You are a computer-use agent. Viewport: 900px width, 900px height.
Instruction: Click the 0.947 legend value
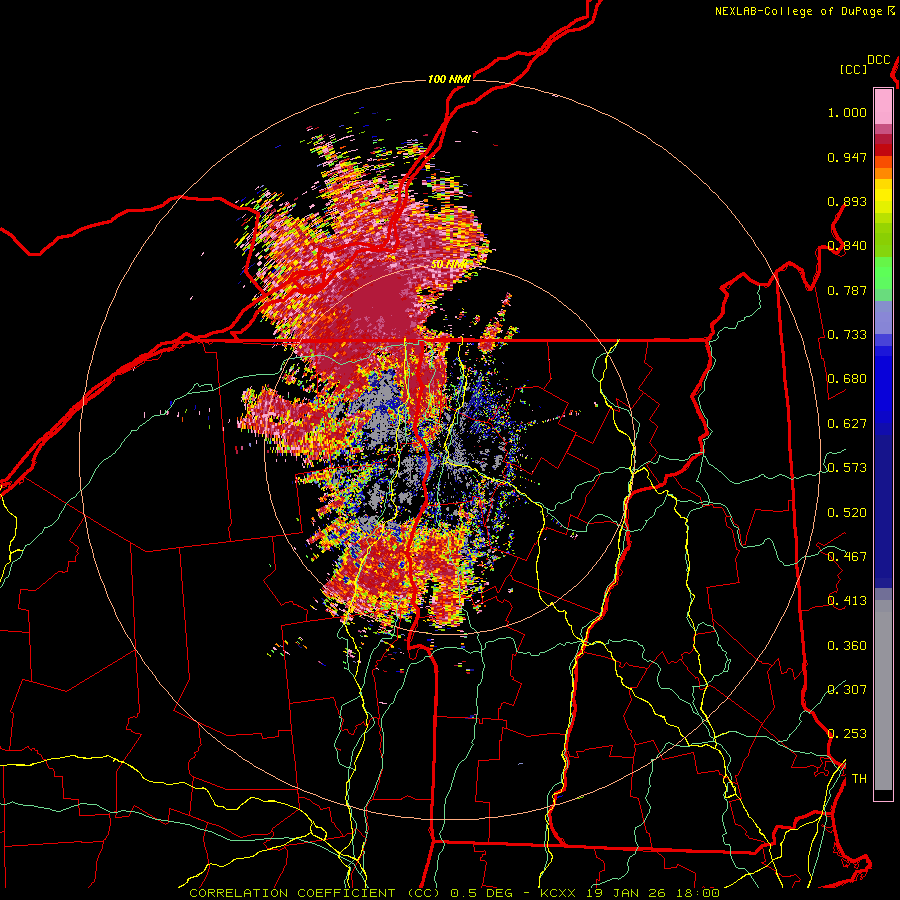[847, 157]
